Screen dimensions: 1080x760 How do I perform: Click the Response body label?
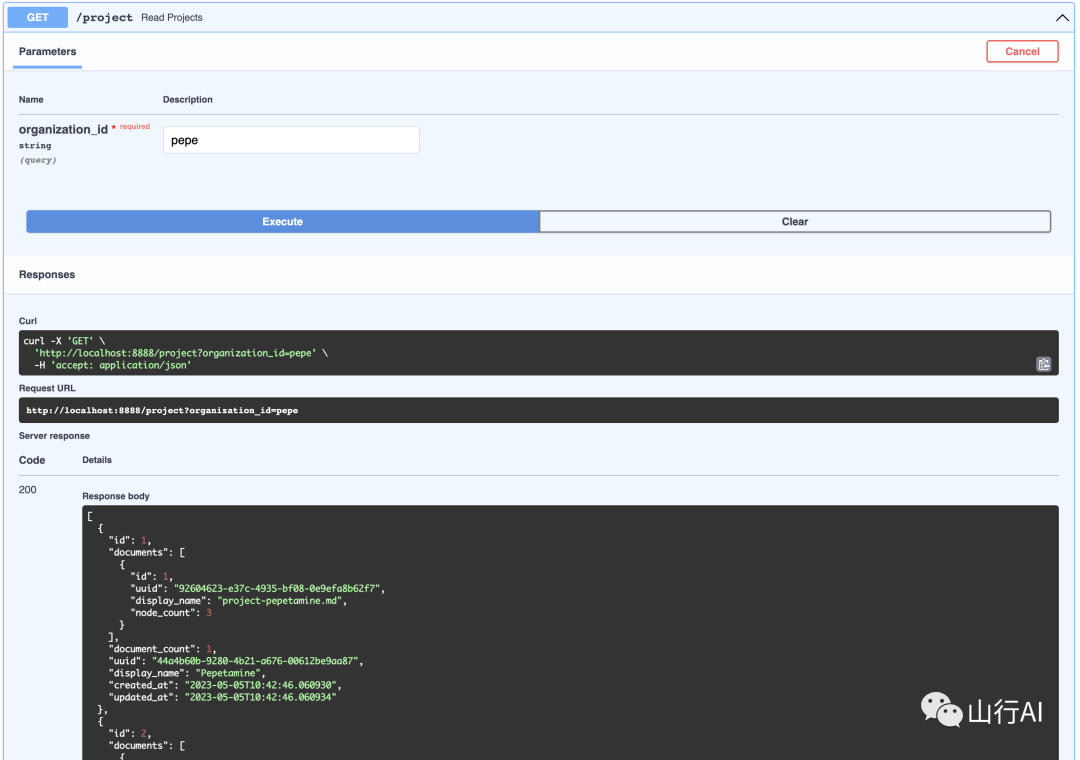(x=116, y=496)
